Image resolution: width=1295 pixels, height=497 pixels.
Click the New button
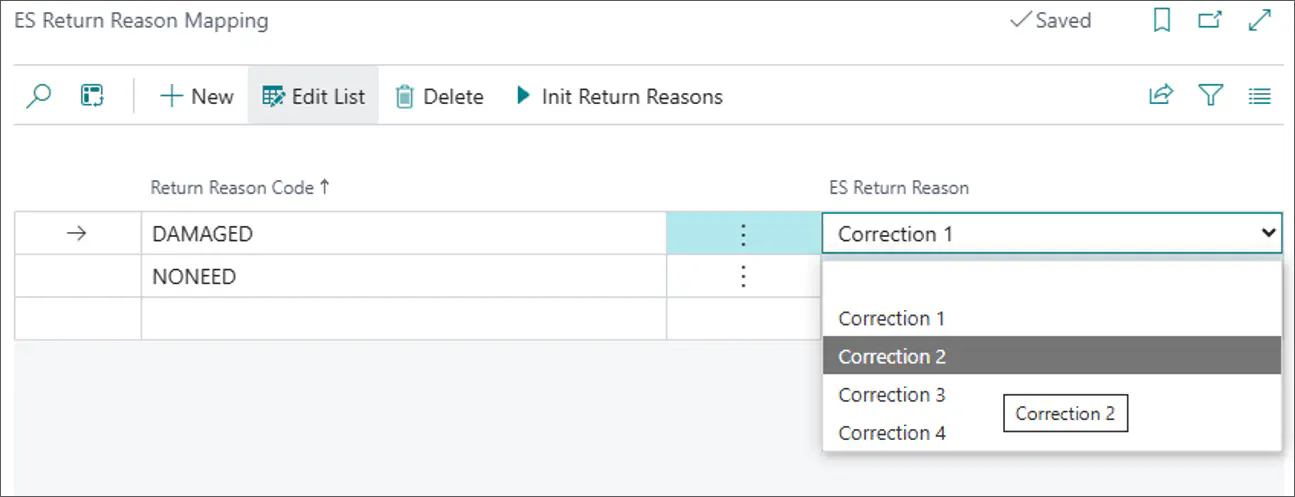(197, 96)
